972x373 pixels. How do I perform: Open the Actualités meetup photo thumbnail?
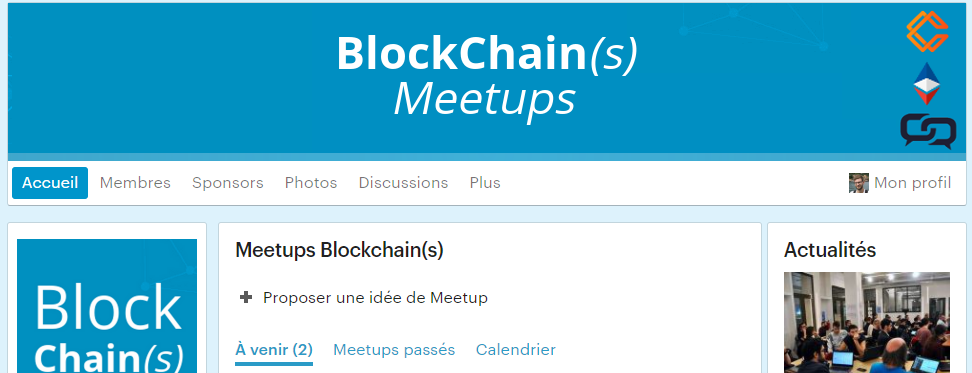pos(867,322)
